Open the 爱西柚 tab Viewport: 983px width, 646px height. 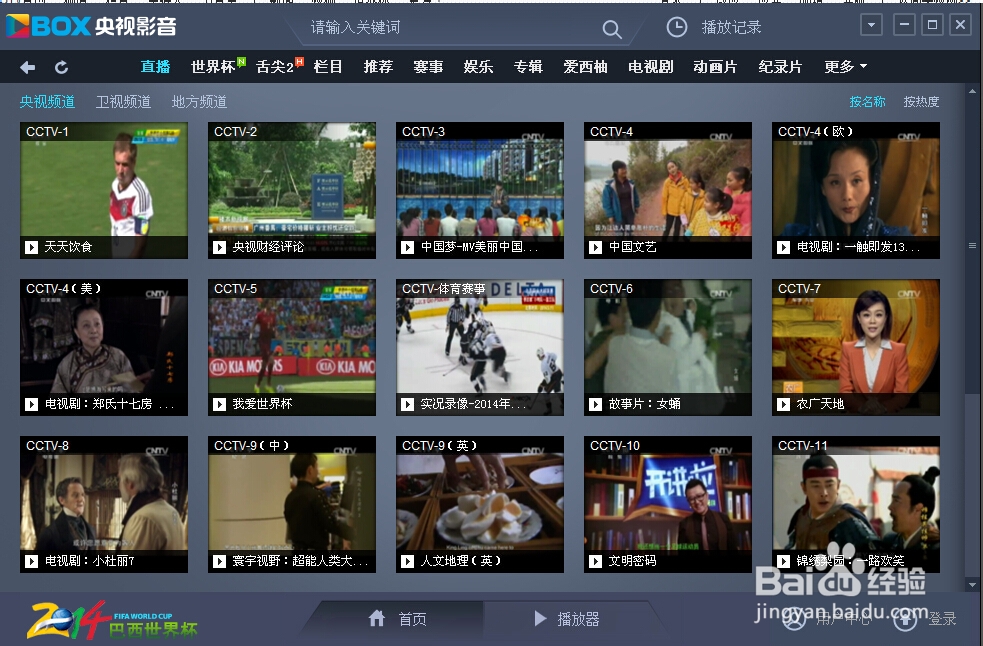(x=585, y=66)
